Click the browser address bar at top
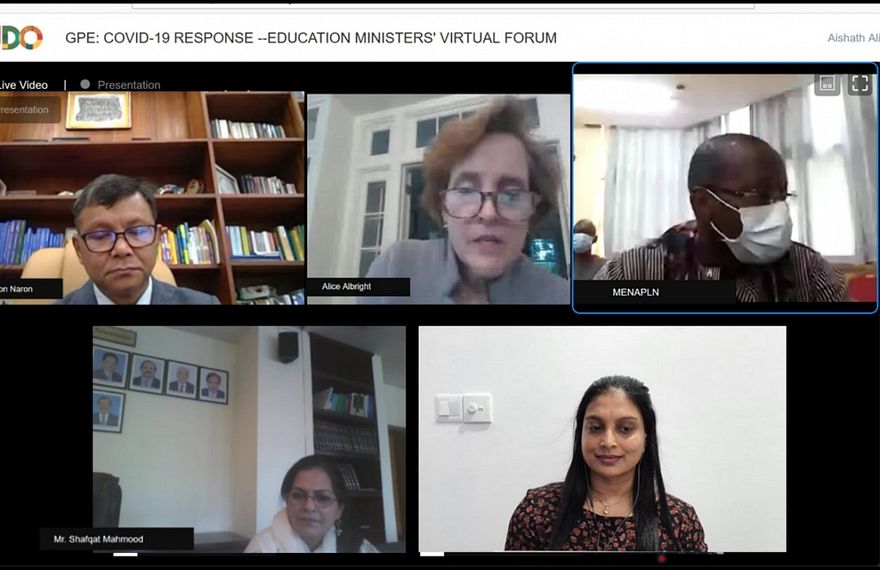This screenshot has width=880, height=570. coord(443,5)
